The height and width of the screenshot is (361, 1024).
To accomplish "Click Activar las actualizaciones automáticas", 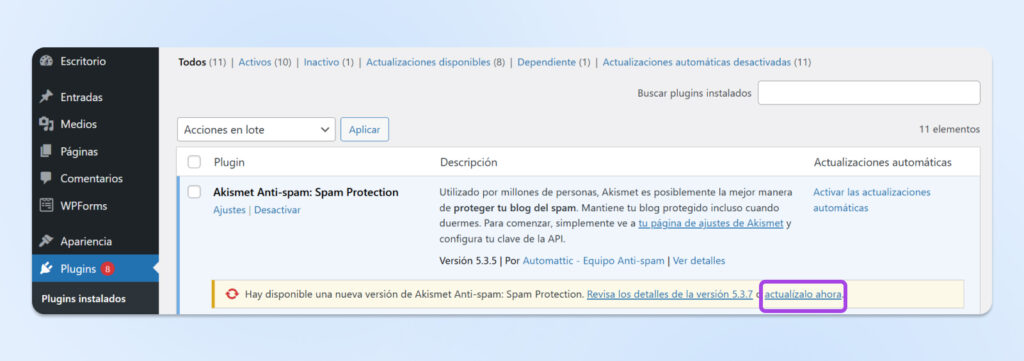I will point(872,200).
